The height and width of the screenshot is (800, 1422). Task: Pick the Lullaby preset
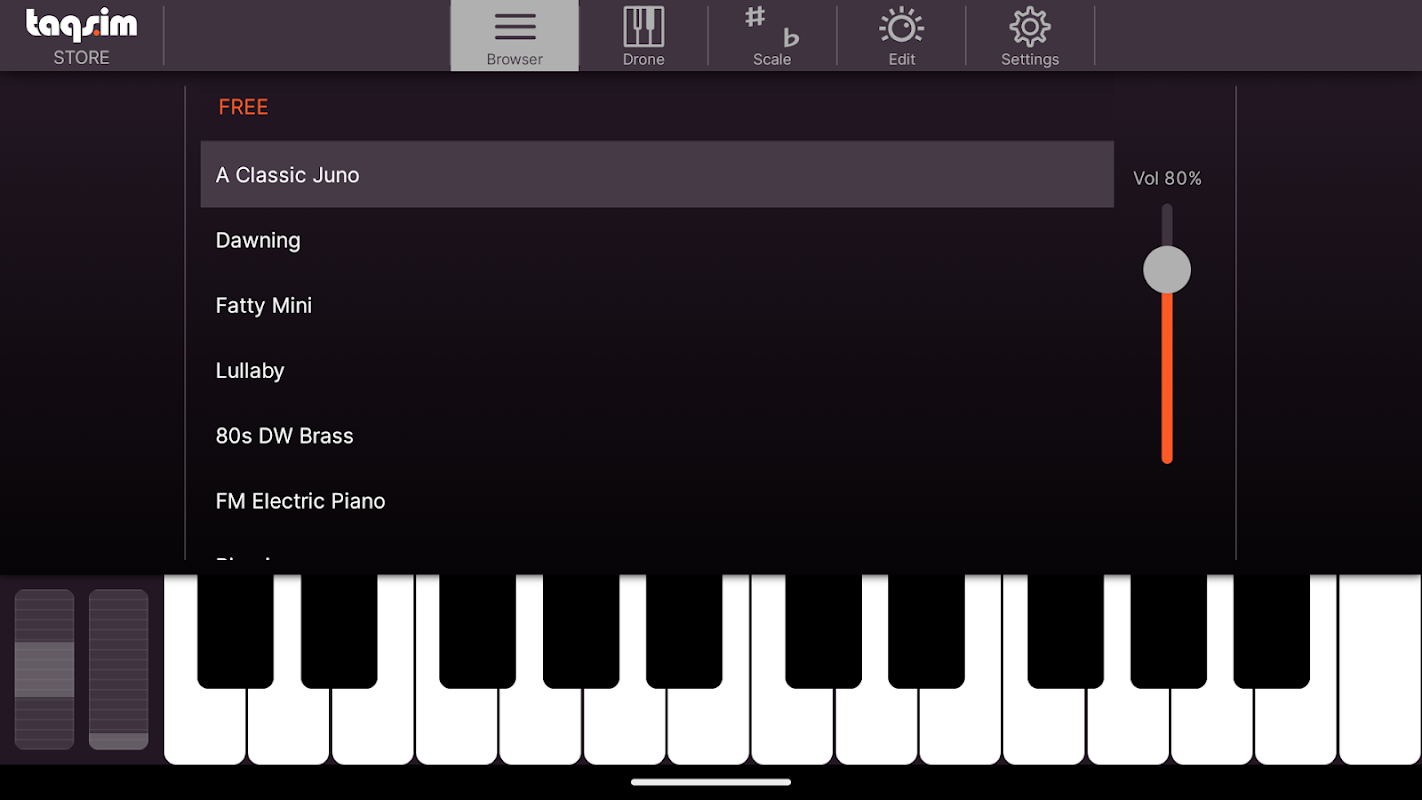[x=657, y=370]
